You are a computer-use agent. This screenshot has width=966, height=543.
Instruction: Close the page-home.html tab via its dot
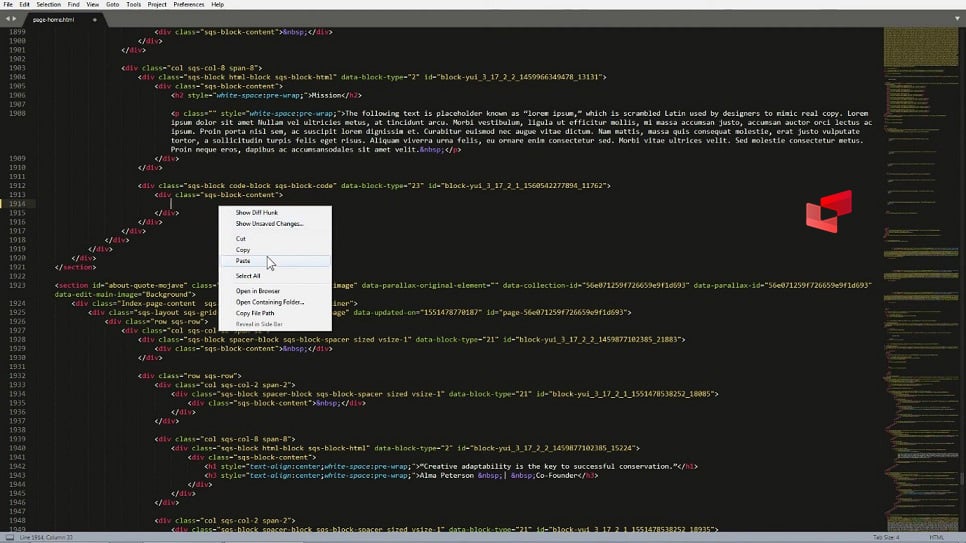coord(95,19)
